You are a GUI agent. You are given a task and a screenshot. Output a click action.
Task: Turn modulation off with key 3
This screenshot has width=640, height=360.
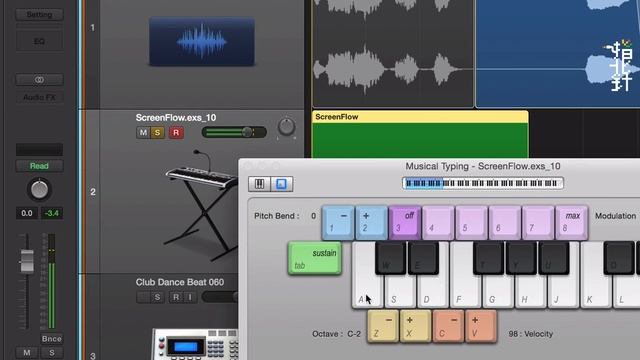[405, 223]
